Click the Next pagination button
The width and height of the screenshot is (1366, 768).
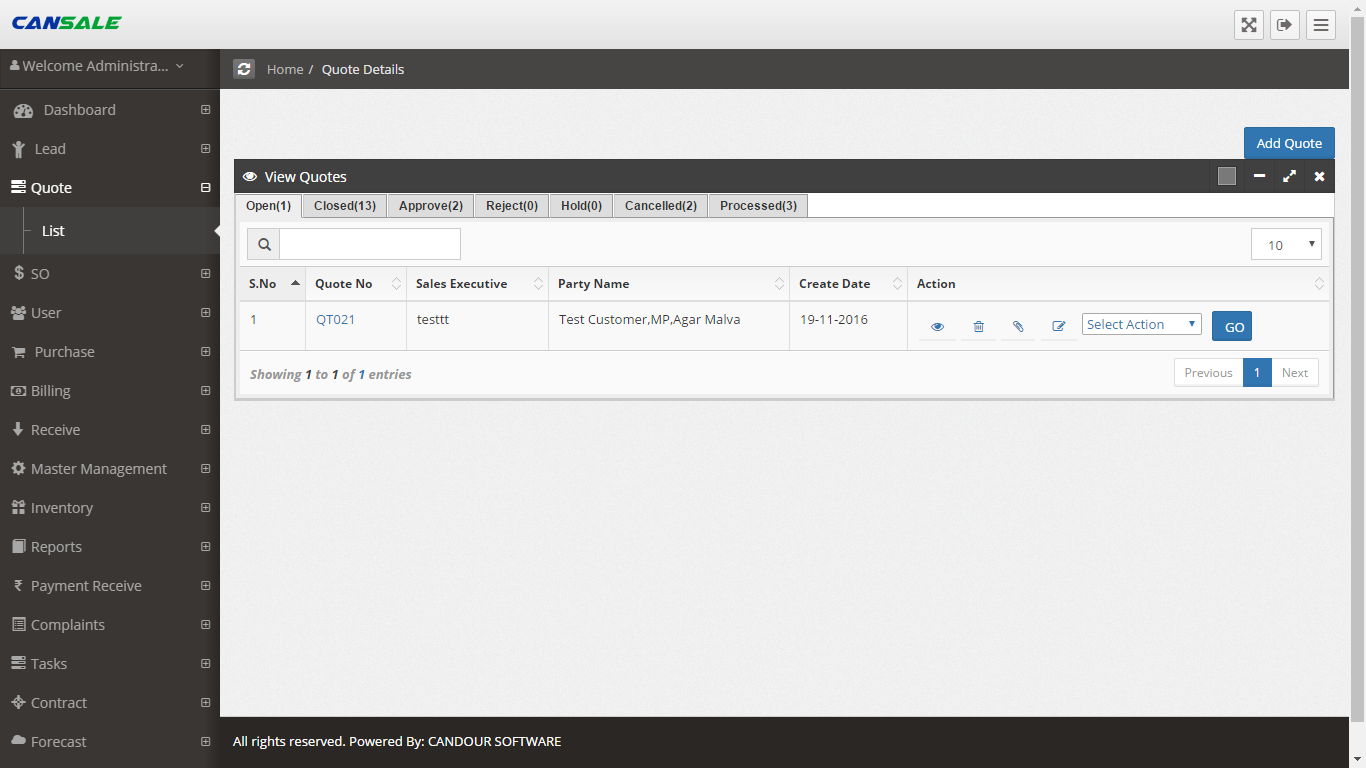pyautogui.click(x=1295, y=373)
